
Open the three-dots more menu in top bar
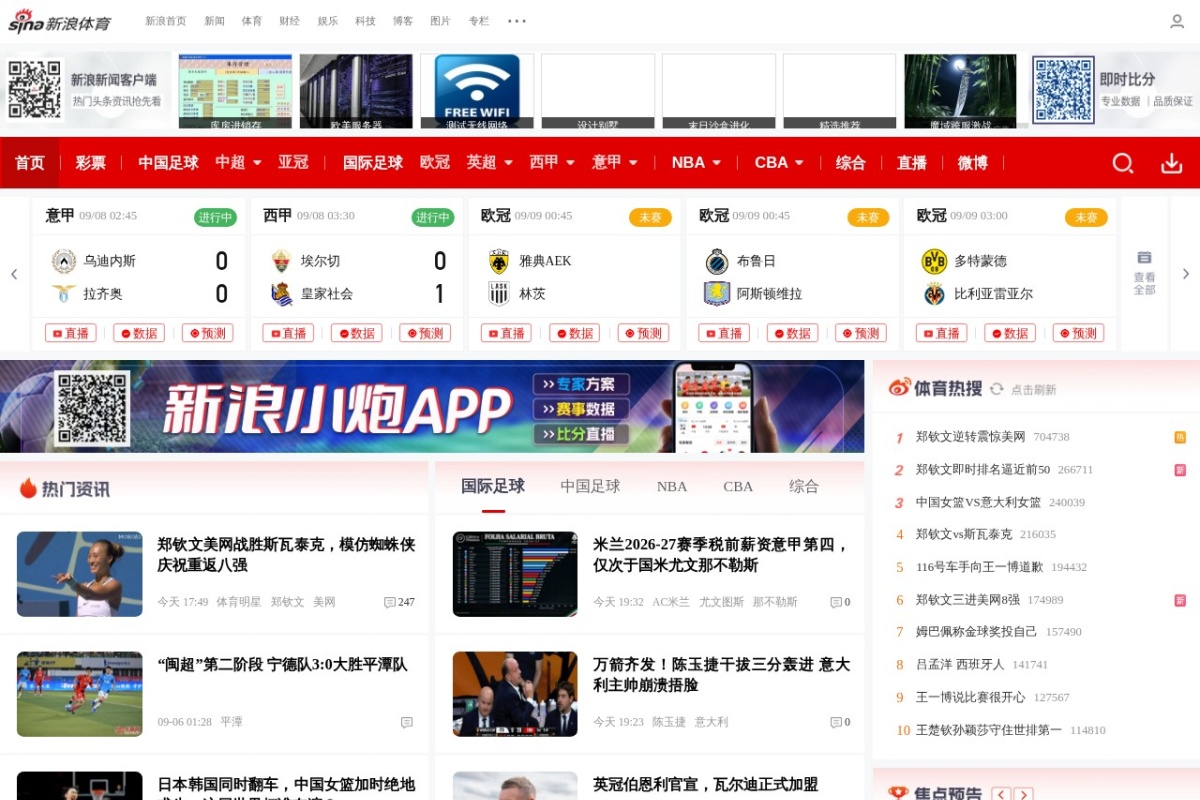click(x=516, y=21)
